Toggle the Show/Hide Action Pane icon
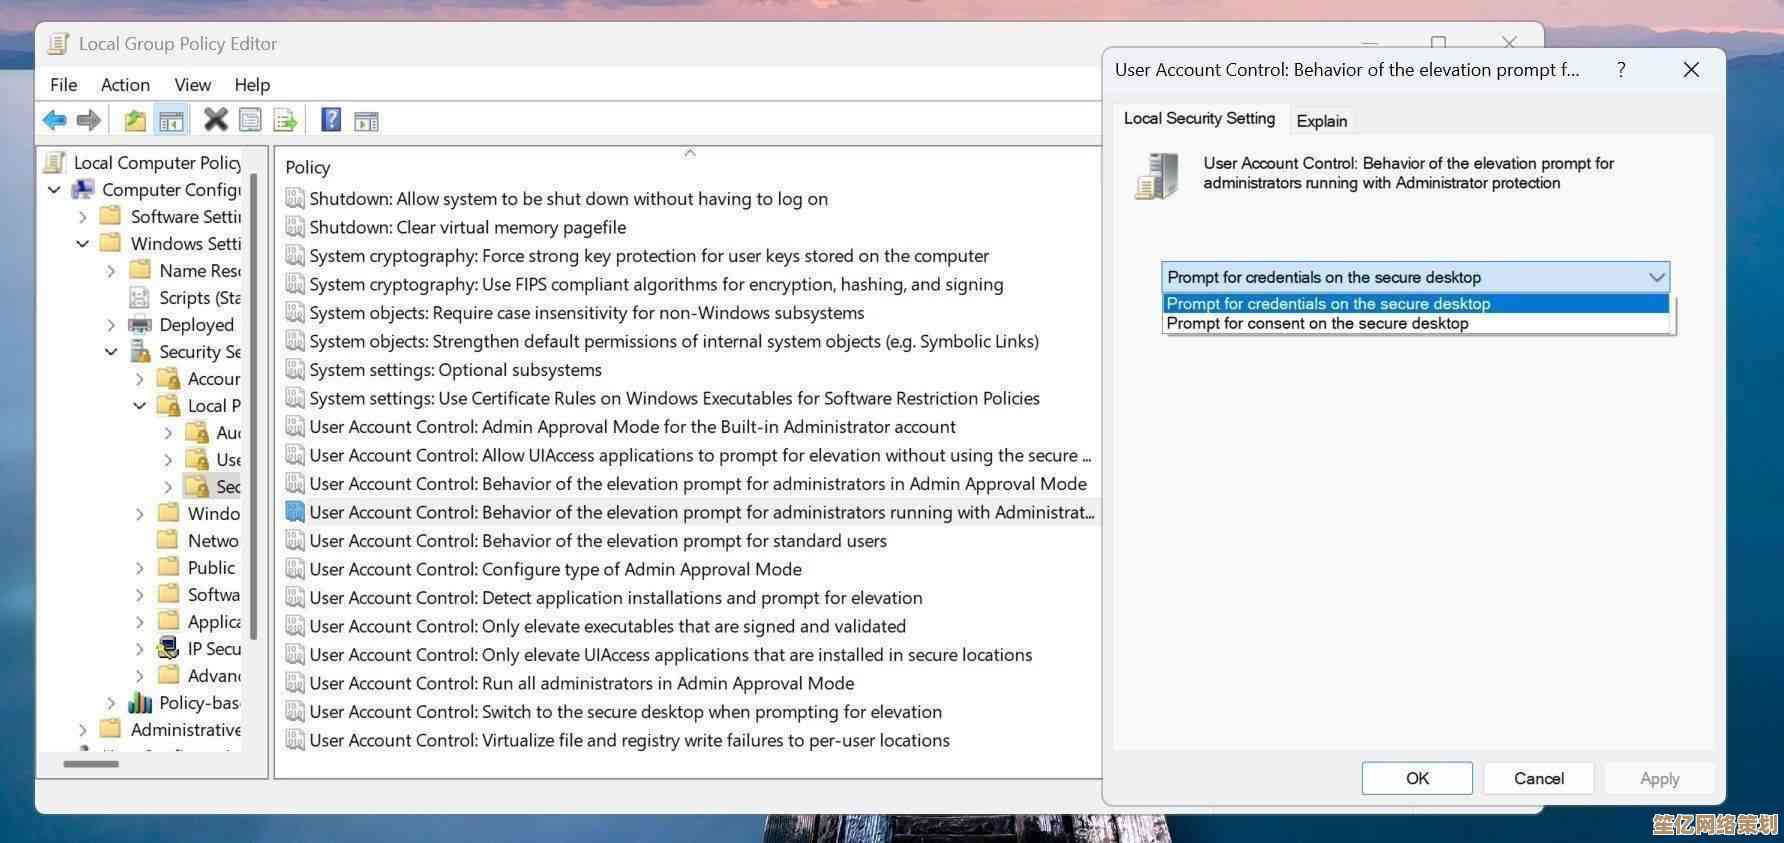Image resolution: width=1784 pixels, height=843 pixels. pyautogui.click(x=366, y=121)
